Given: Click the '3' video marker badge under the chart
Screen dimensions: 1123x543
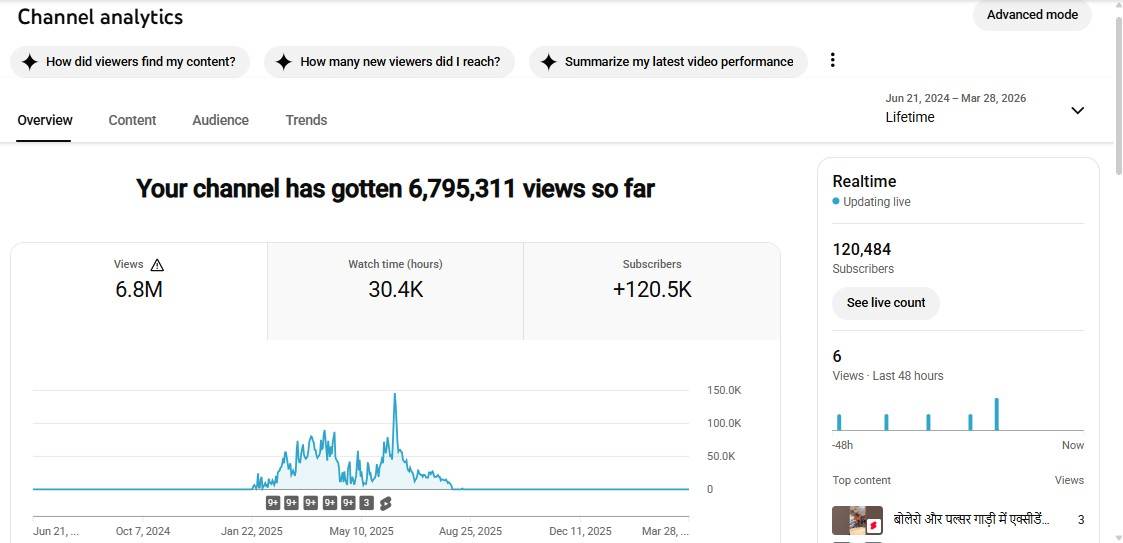Looking at the screenshot, I should pos(367,503).
